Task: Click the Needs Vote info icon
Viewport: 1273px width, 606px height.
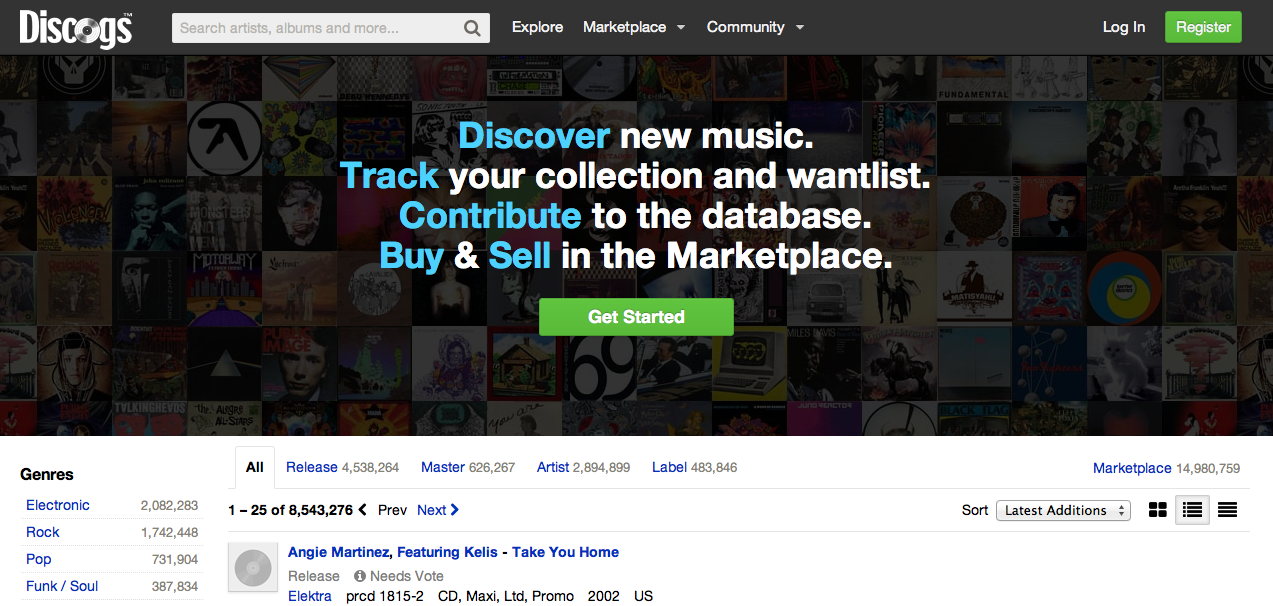Action: [360, 576]
